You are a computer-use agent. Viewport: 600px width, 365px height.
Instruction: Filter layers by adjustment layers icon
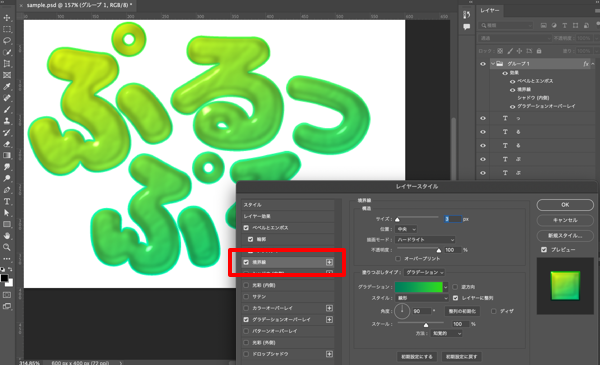pyautogui.click(x=554, y=25)
